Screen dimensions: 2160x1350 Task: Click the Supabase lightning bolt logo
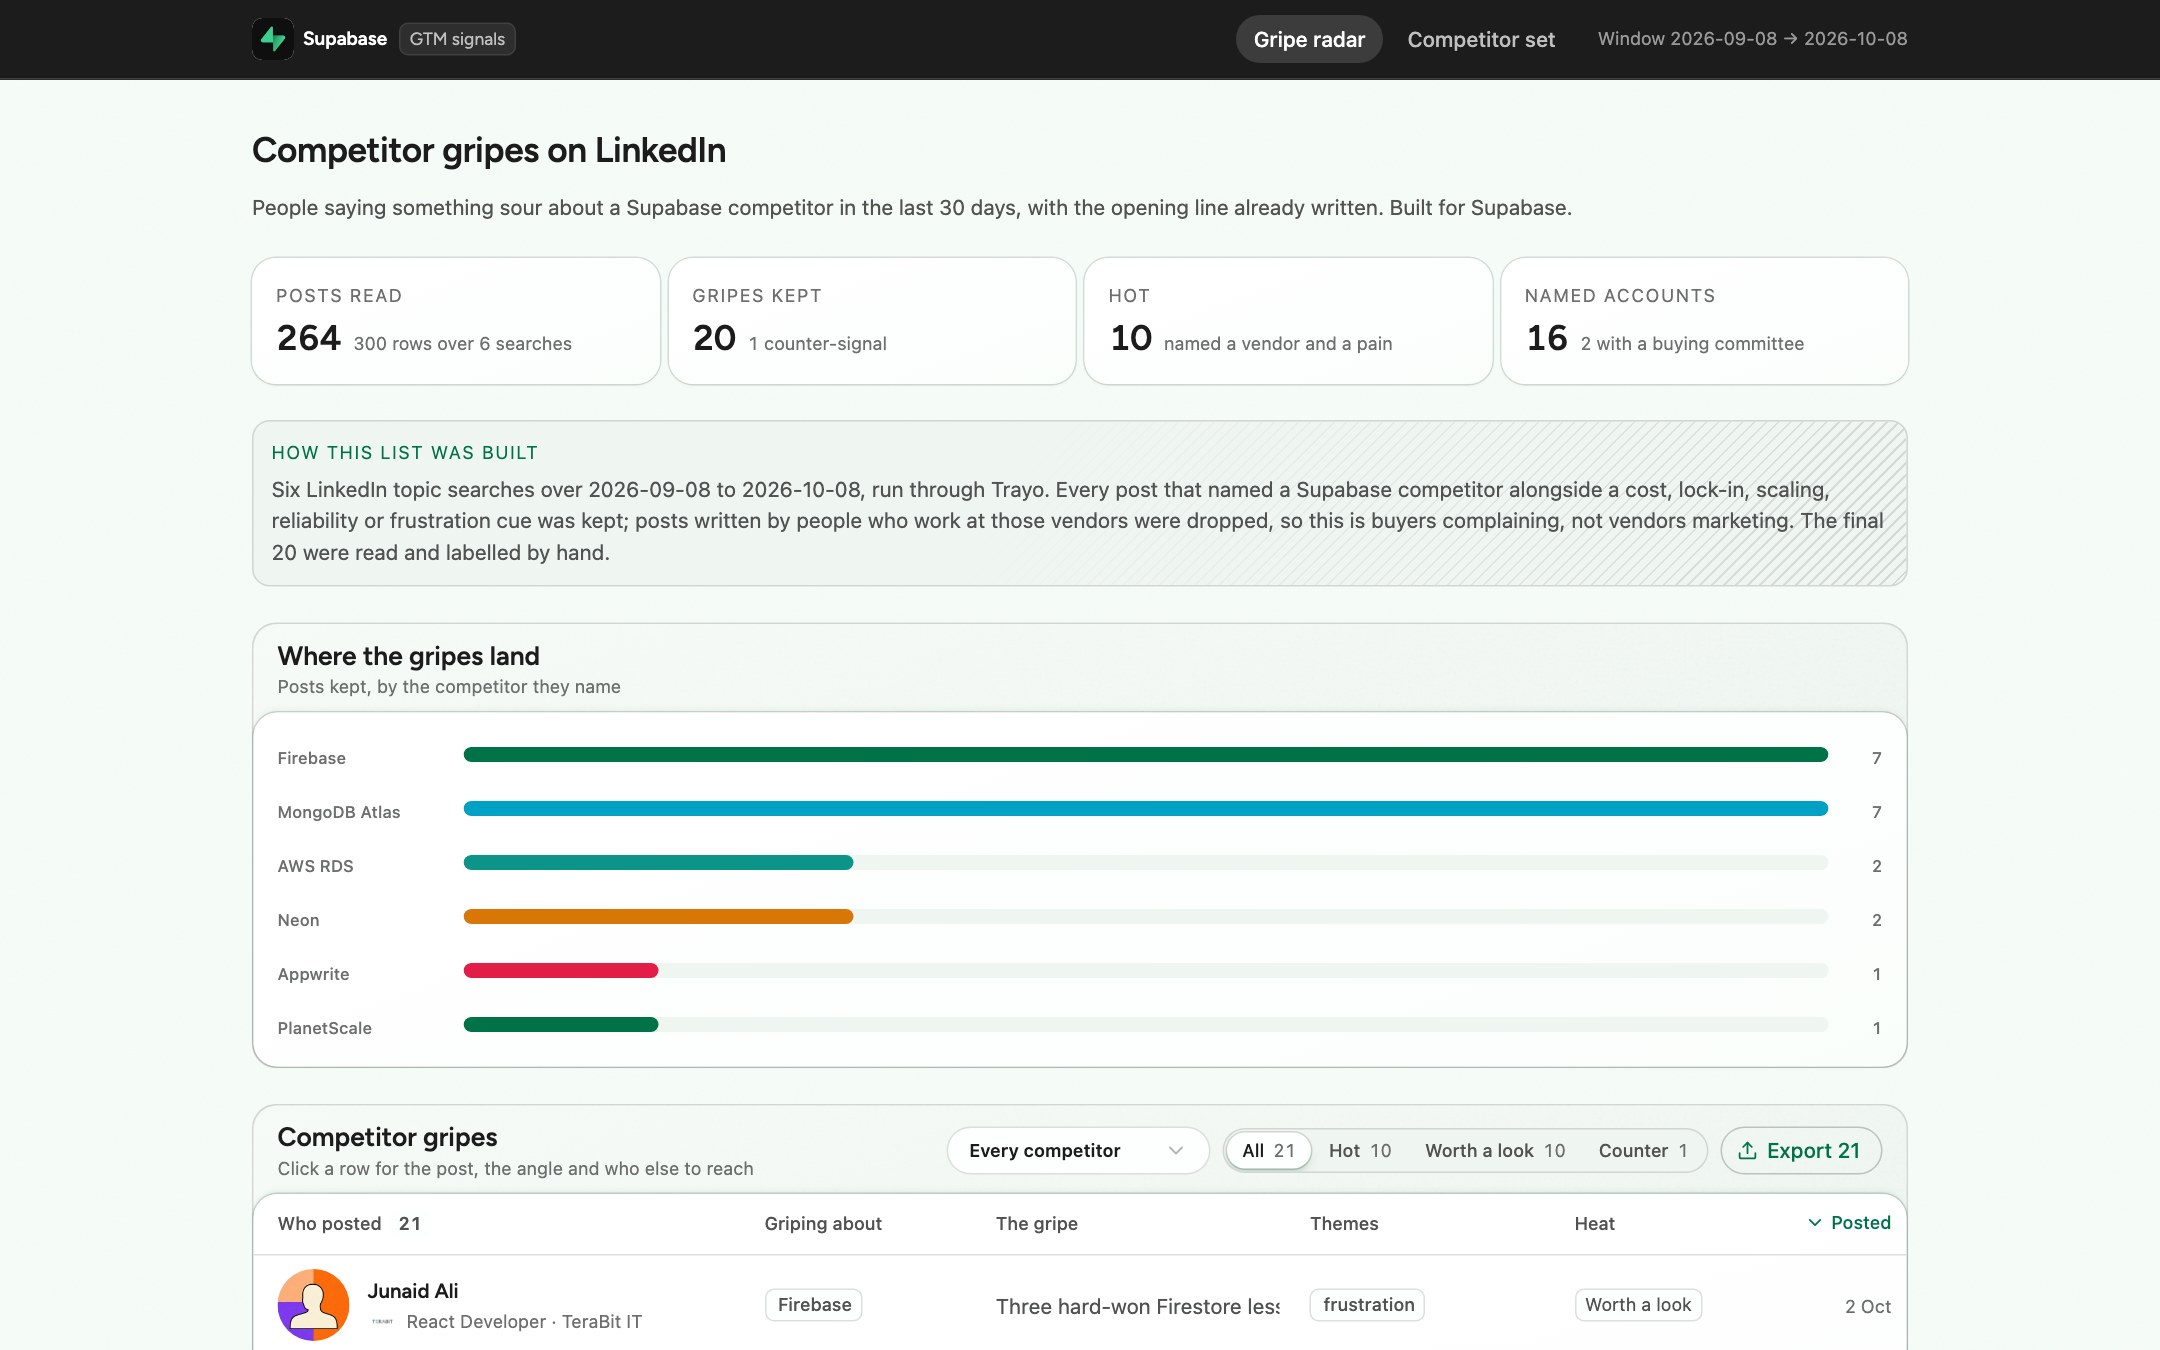(x=272, y=39)
